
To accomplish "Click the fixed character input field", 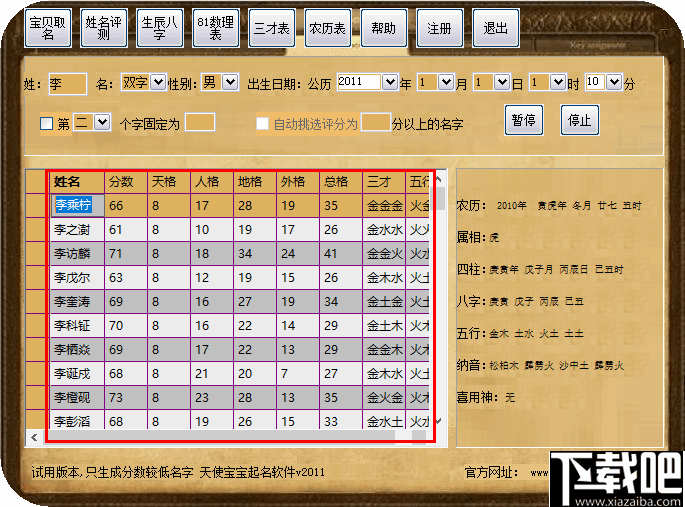I will click(x=200, y=122).
